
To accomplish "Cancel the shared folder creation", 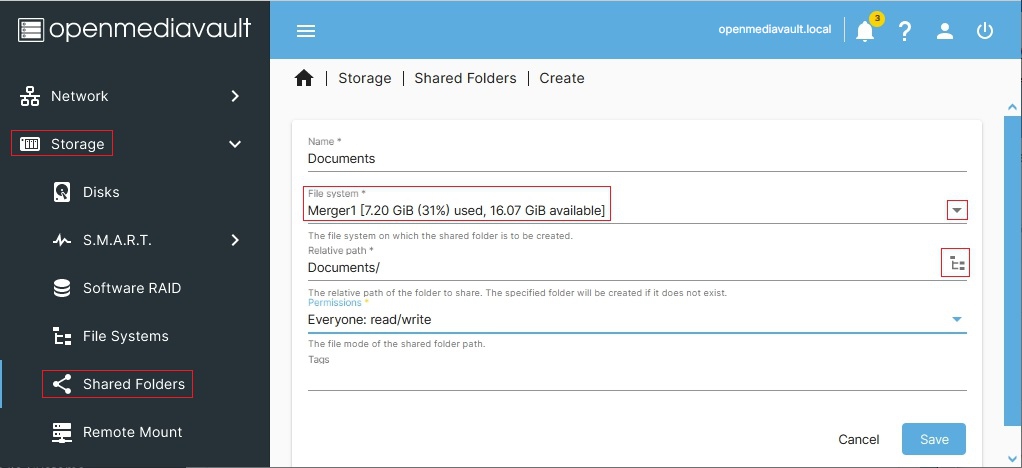I will 859,439.
